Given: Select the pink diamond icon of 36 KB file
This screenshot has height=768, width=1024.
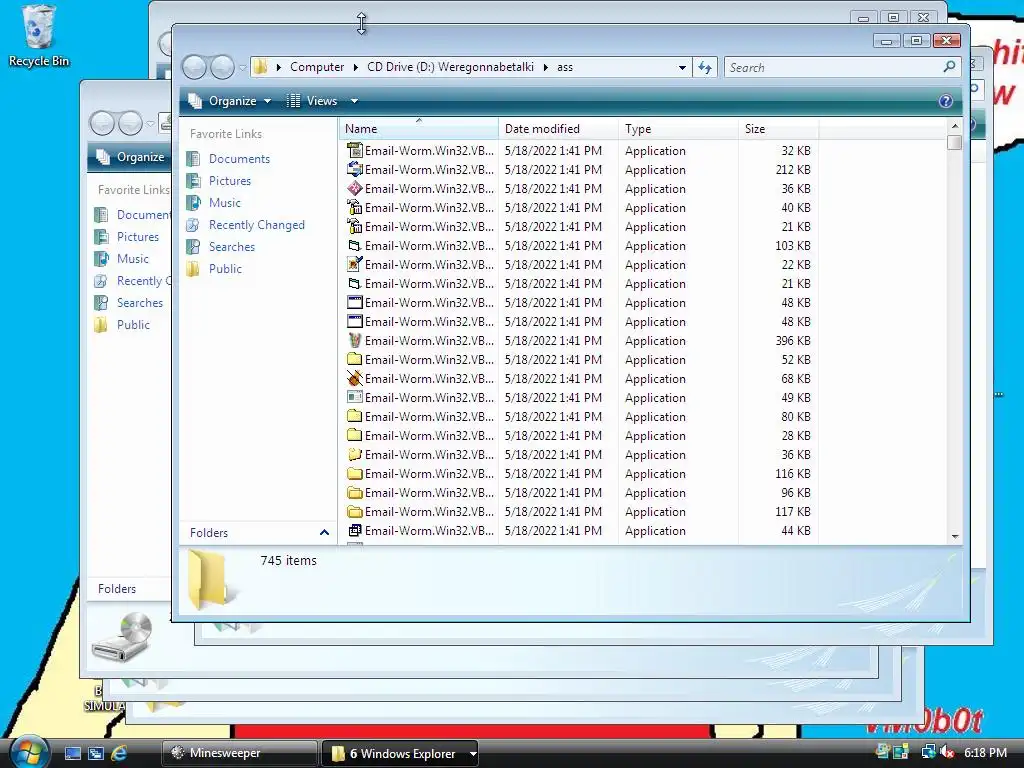Looking at the screenshot, I should tap(355, 188).
